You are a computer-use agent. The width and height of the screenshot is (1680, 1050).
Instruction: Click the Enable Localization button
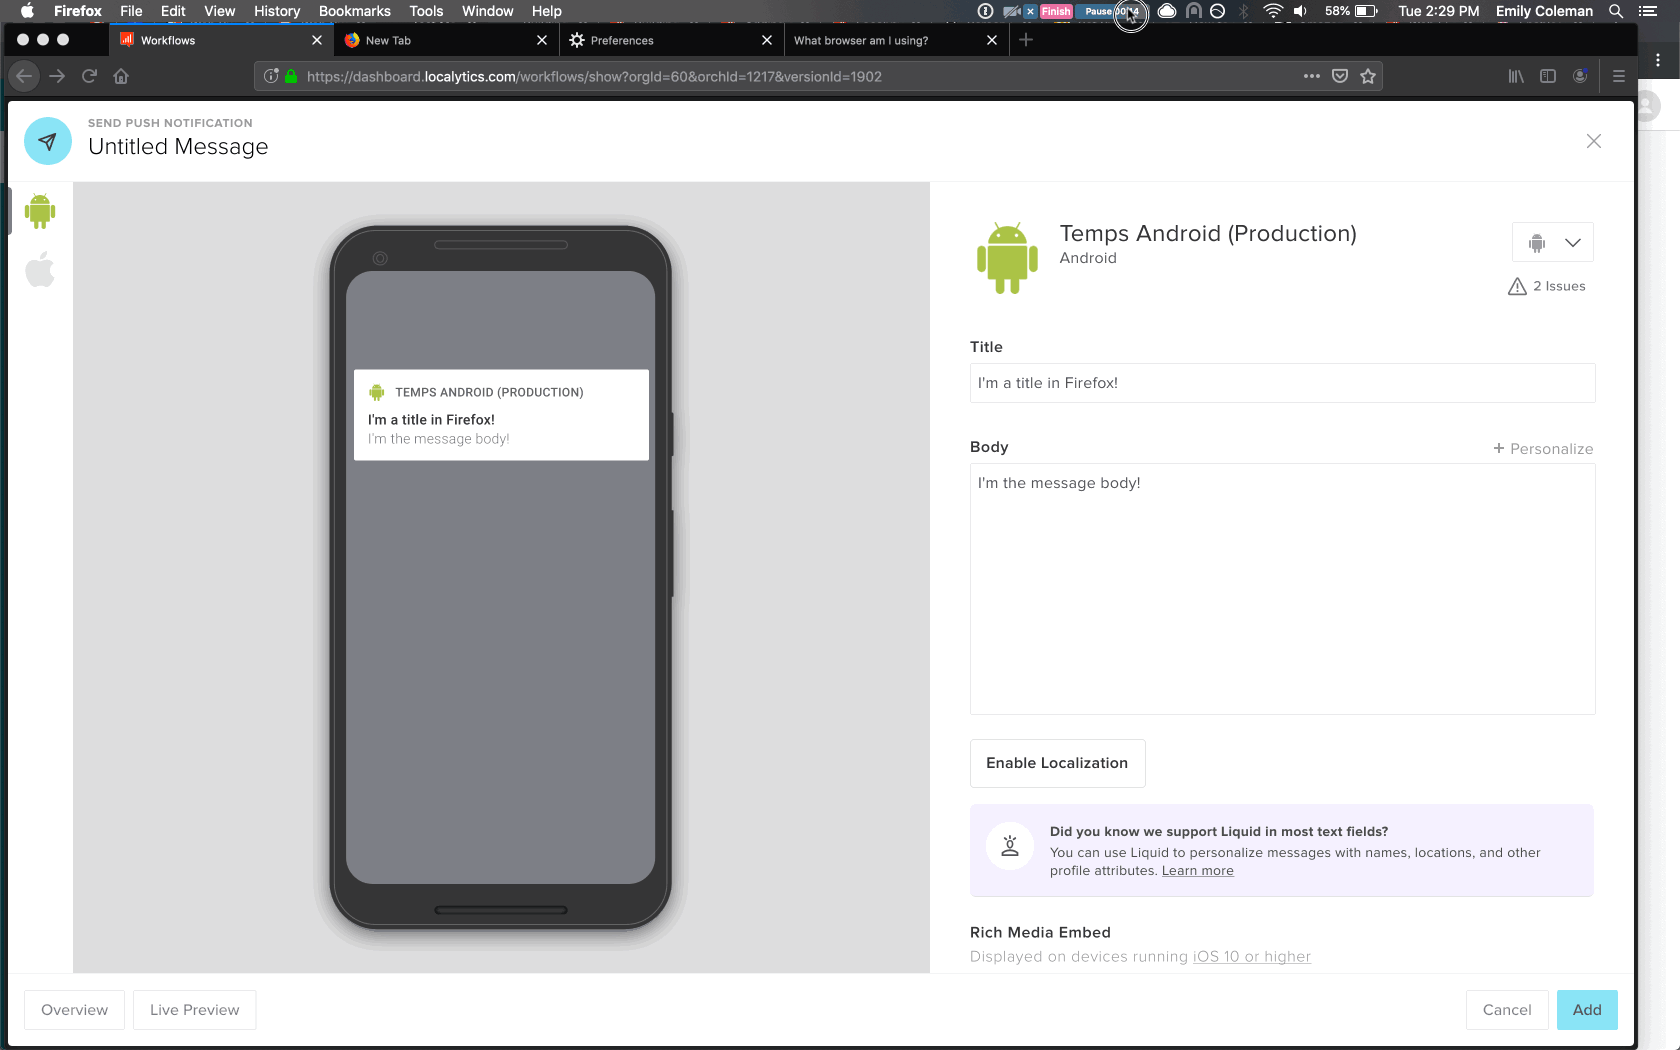(1057, 763)
